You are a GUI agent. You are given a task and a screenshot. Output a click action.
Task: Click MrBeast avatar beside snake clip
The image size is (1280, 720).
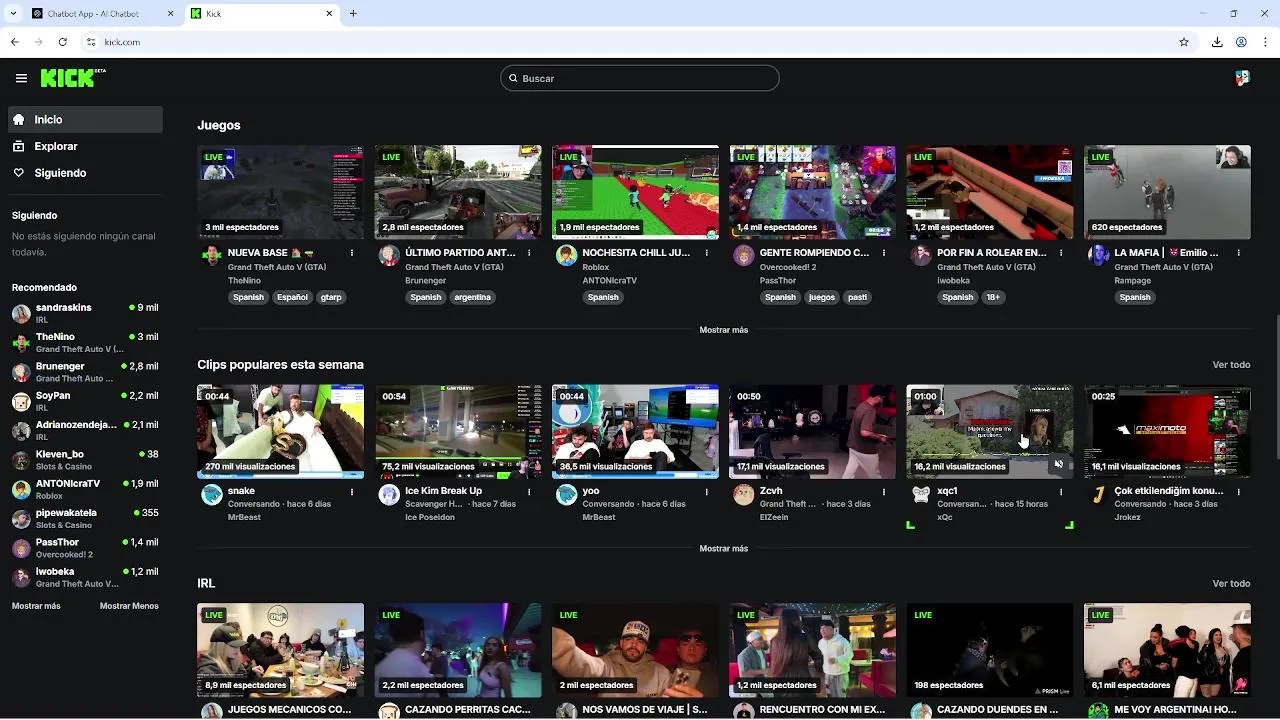click(211, 494)
